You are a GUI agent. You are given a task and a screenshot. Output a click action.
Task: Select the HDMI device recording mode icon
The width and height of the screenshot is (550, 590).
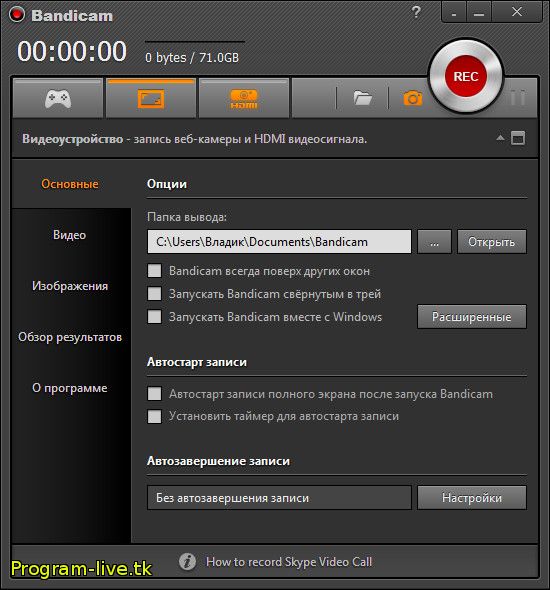(x=244, y=99)
